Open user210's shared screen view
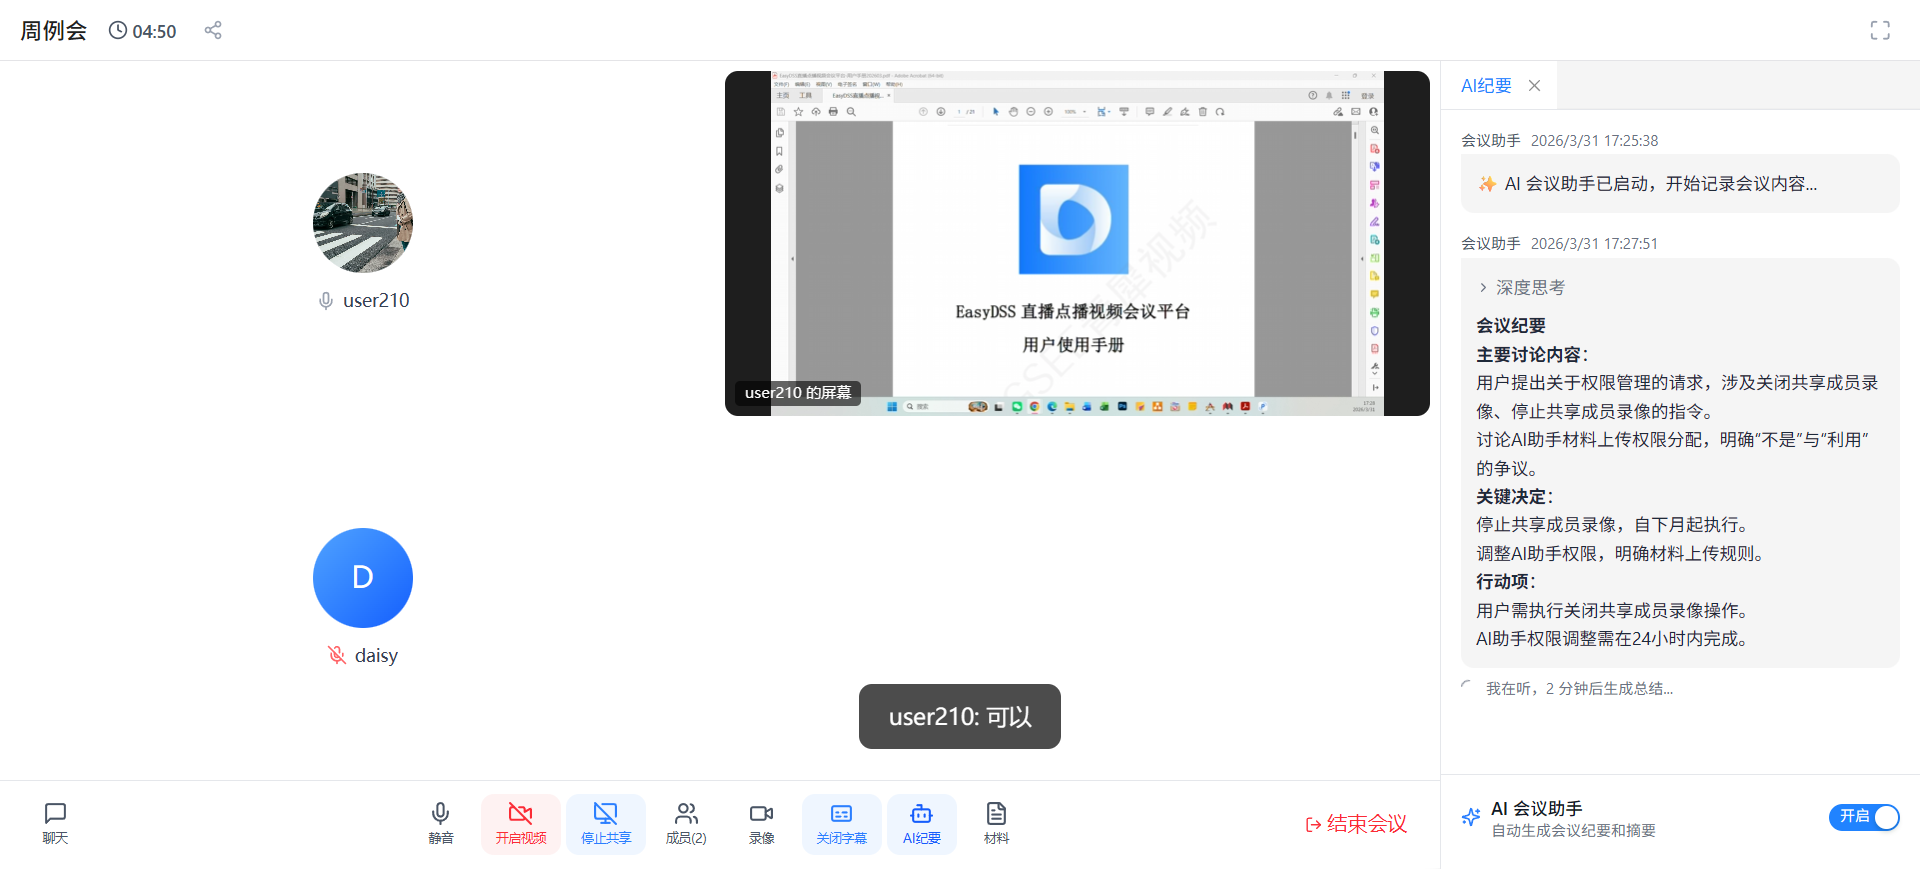Image resolution: width=1920 pixels, height=869 pixels. [x=1077, y=243]
